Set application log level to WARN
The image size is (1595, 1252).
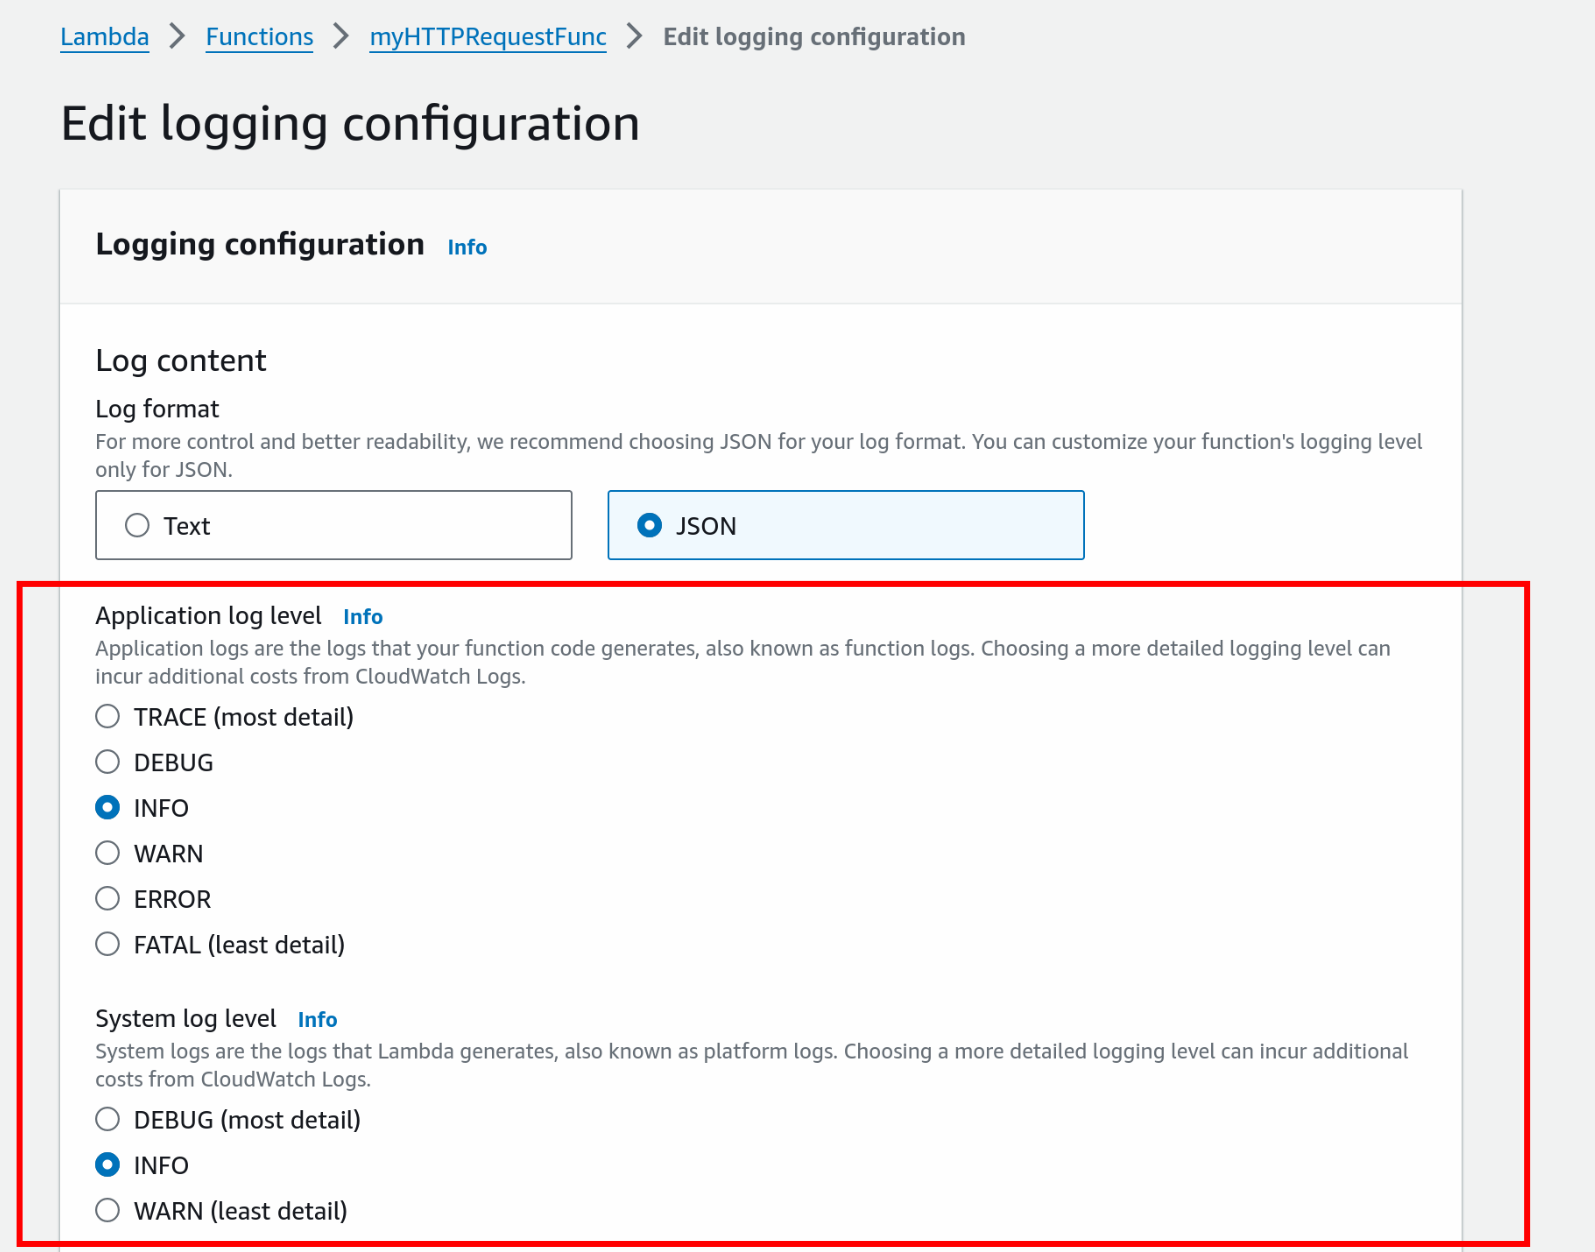[x=108, y=853]
